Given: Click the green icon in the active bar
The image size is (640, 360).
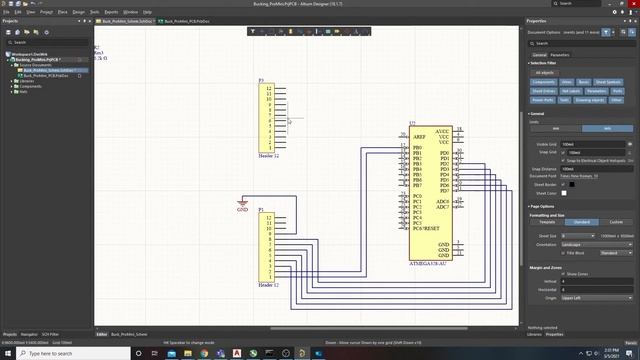Looking at the screenshot, I should [328, 31].
